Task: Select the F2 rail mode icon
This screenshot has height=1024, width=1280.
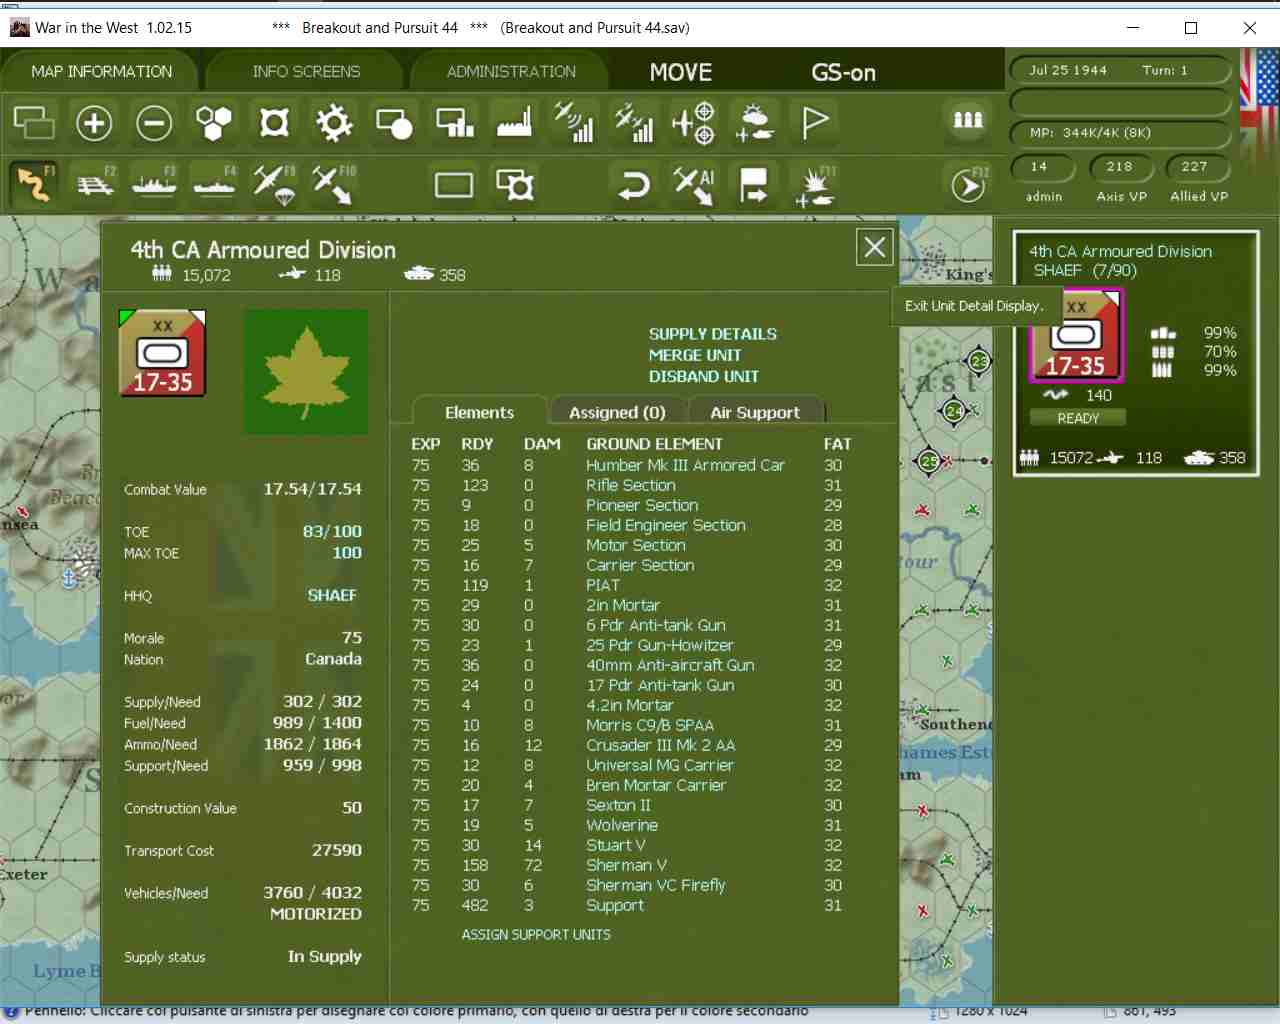Action: [96, 184]
